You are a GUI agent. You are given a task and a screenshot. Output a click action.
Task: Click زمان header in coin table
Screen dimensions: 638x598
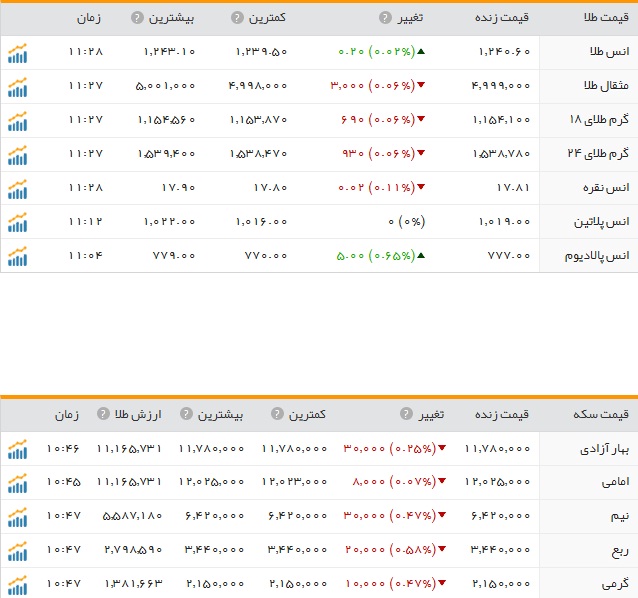[x=67, y=415]
